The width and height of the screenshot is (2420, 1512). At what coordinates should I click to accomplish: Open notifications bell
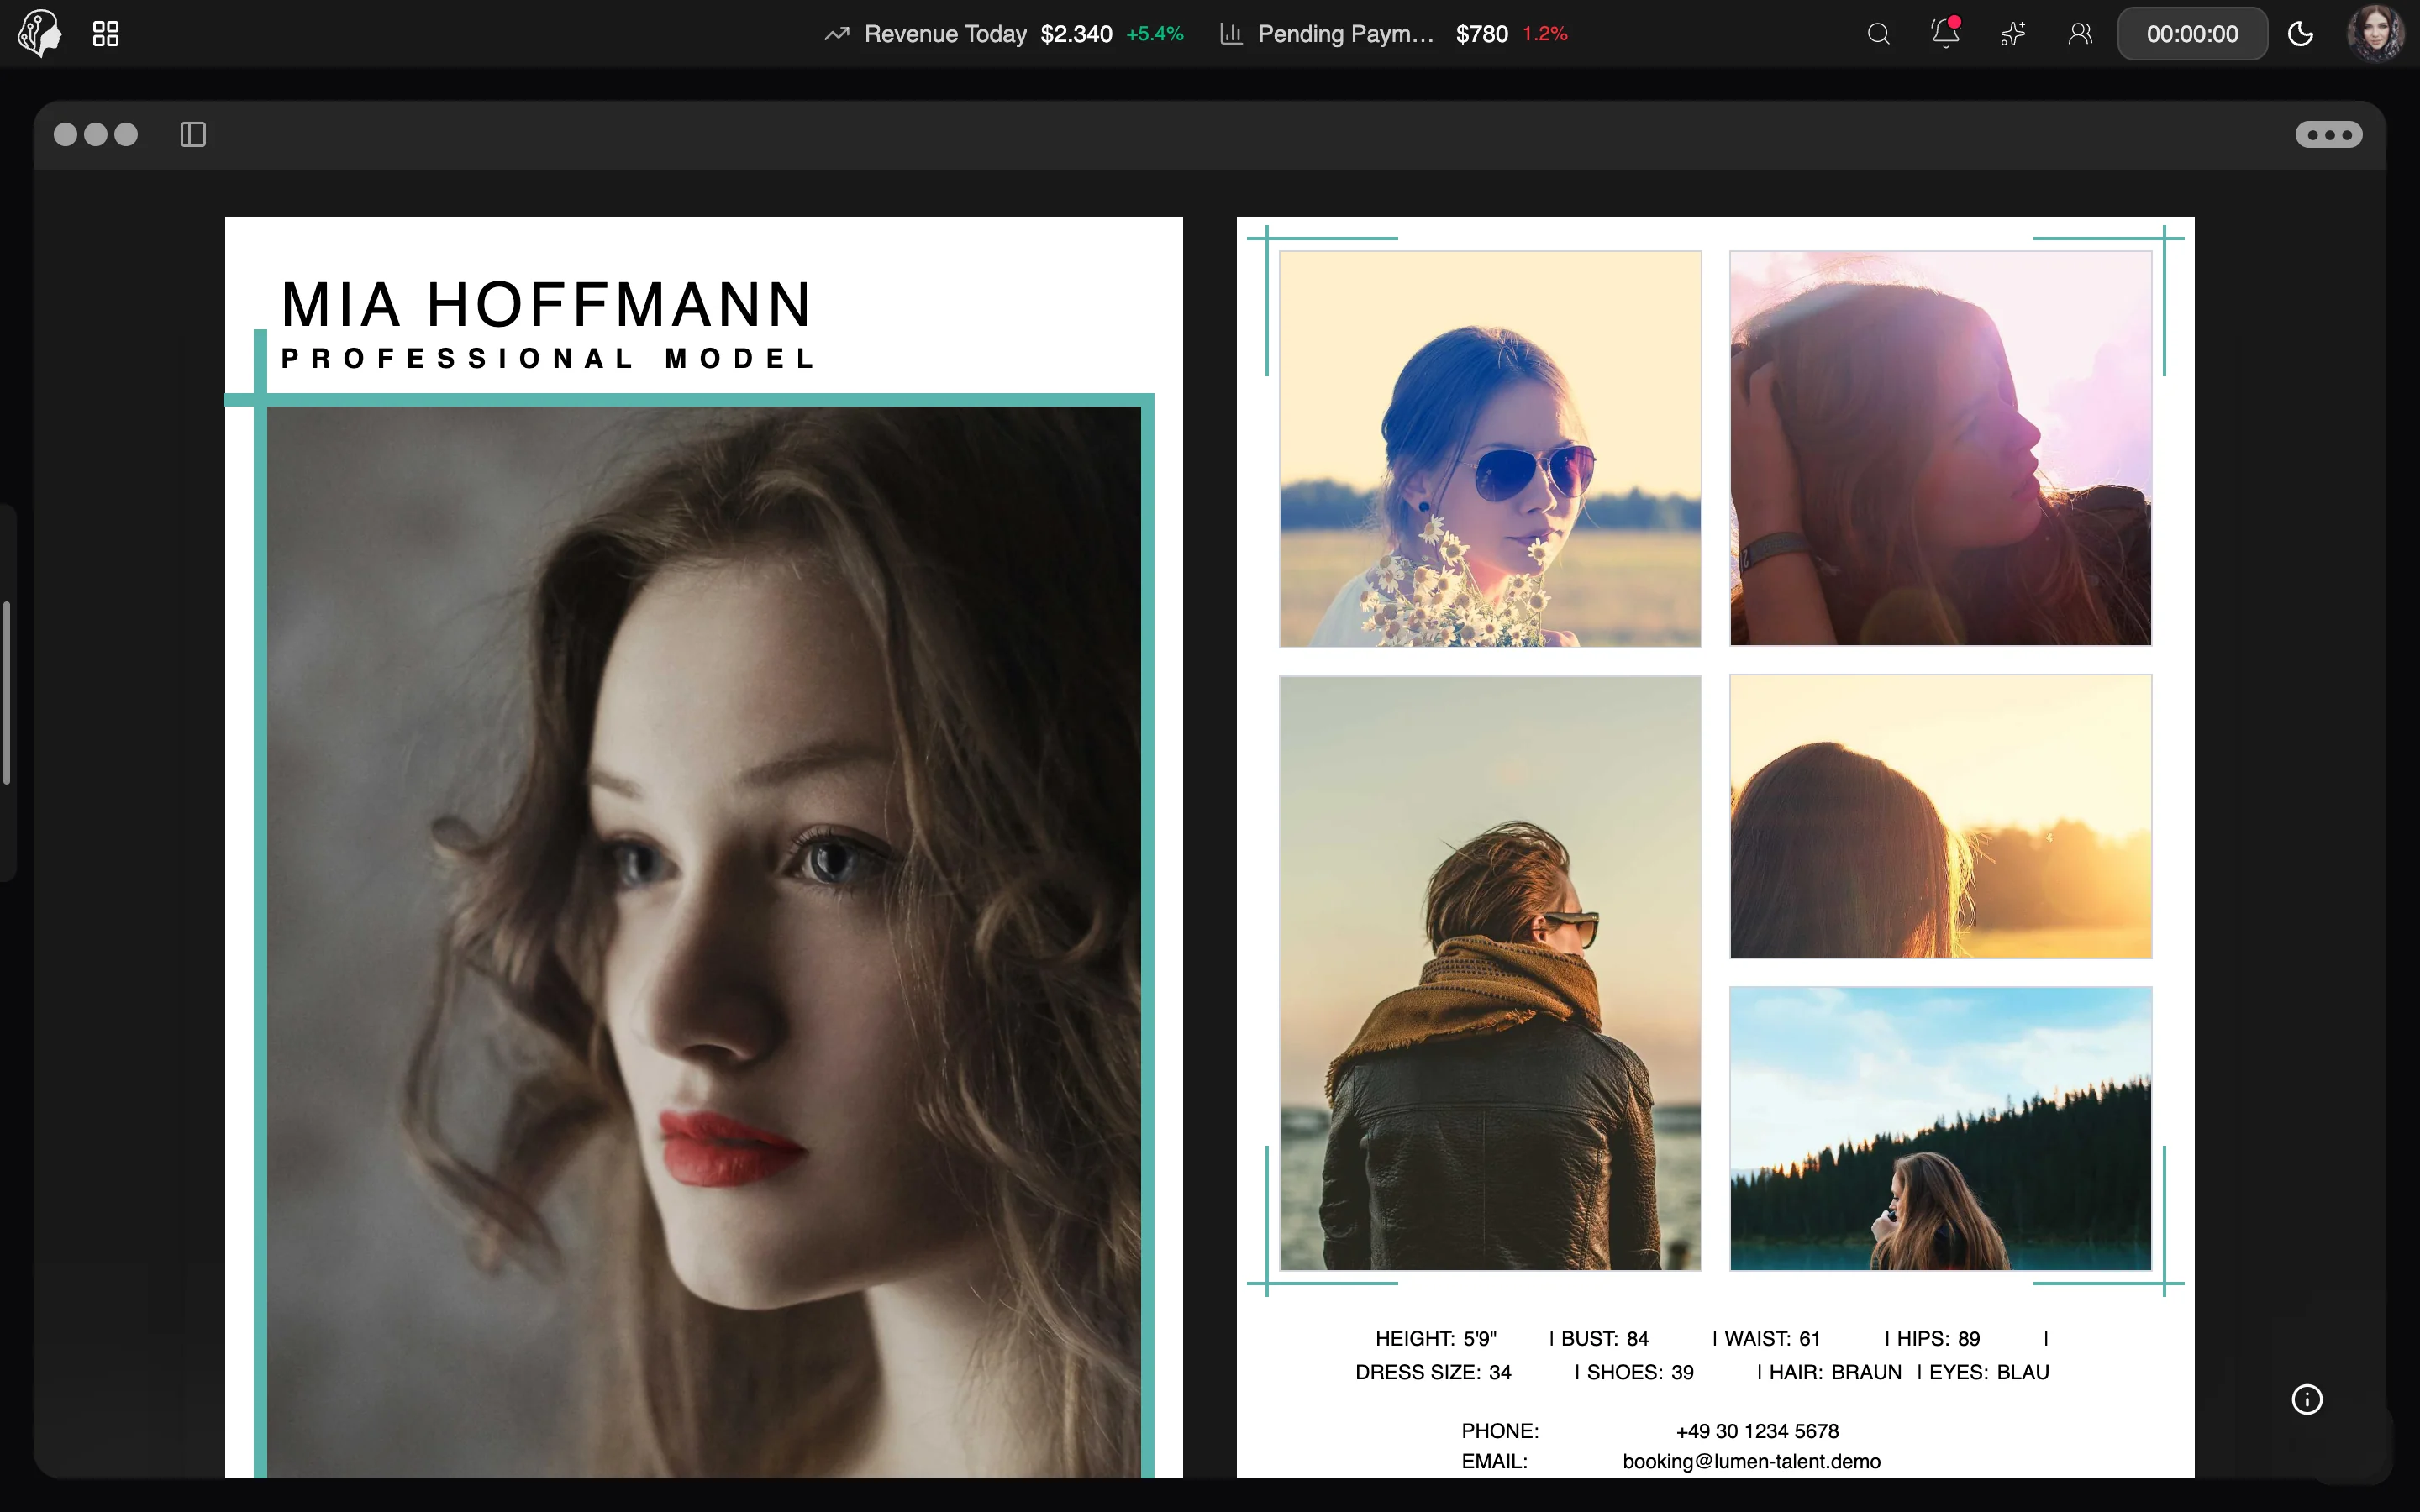click(1945, 34)
